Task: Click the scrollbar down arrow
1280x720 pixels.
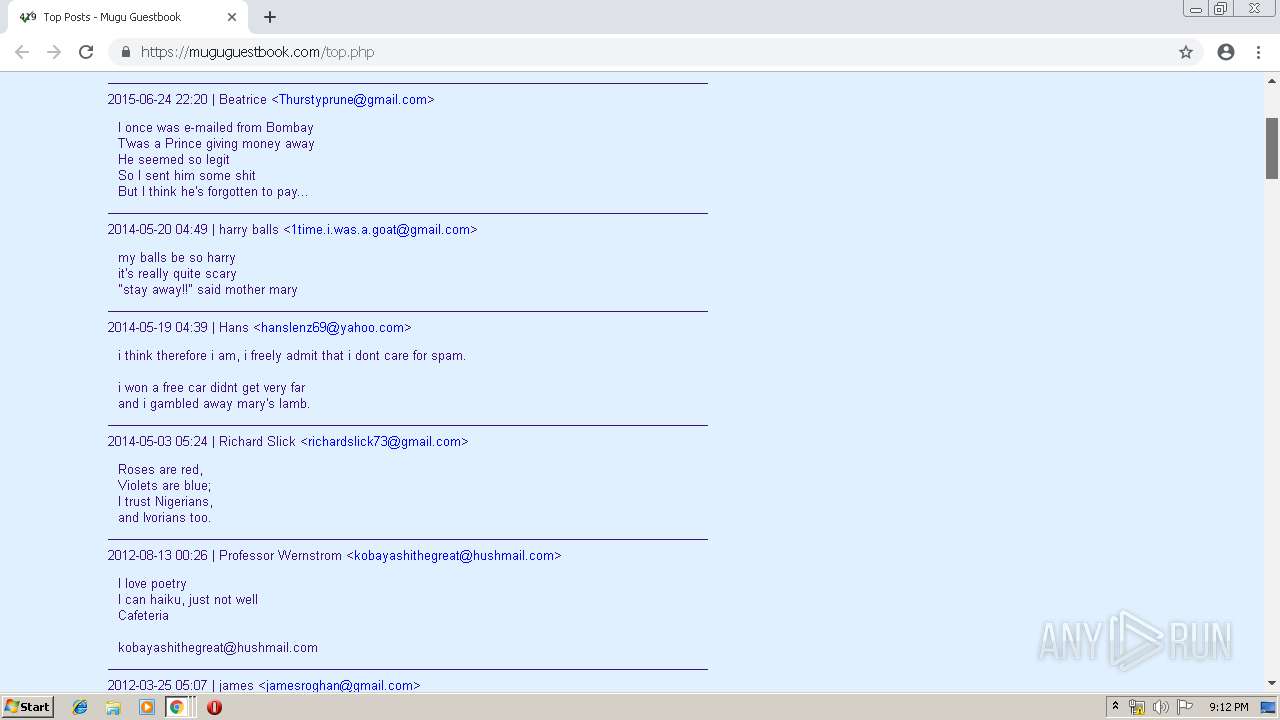Action: tap(1272, 684)
